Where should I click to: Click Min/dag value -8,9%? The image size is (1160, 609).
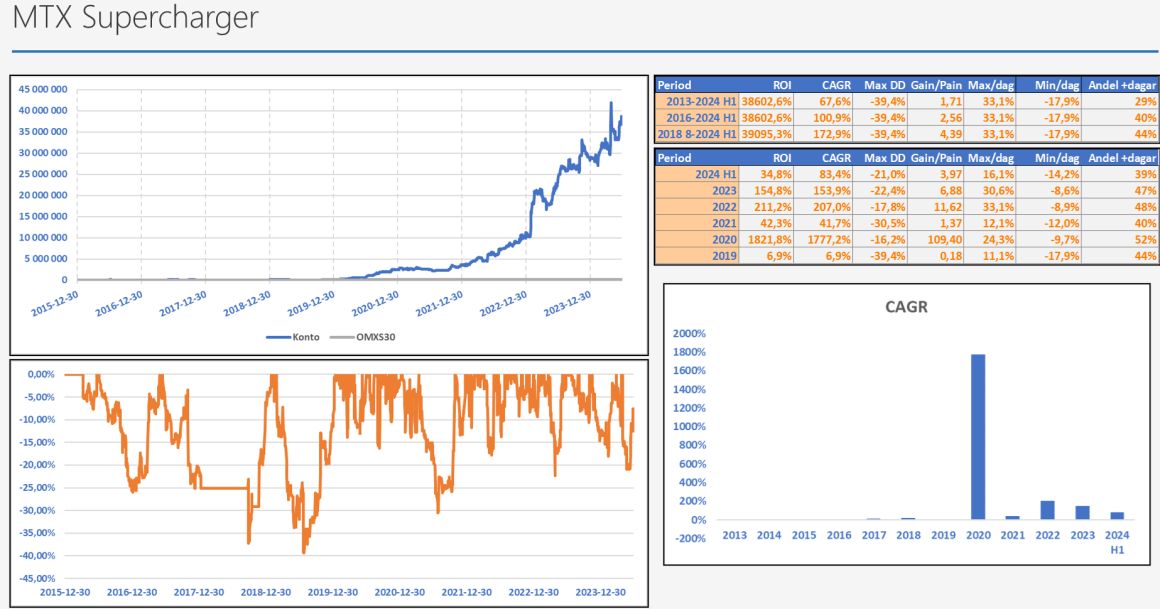click(1065, 206)
